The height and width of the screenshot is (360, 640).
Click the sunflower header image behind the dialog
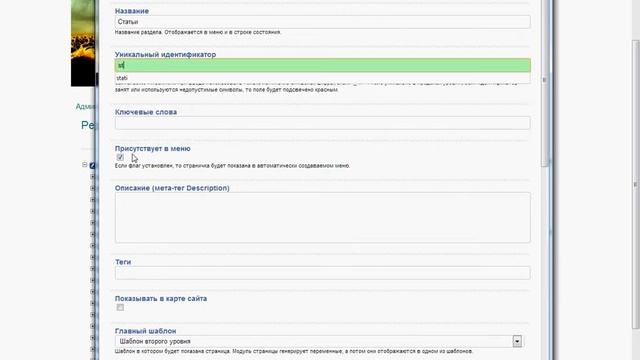pos(83,43)
